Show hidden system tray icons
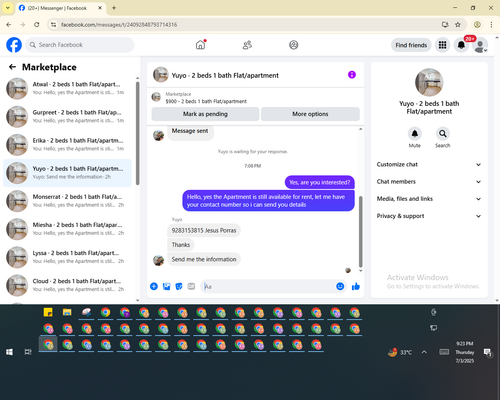 [424, 352]
